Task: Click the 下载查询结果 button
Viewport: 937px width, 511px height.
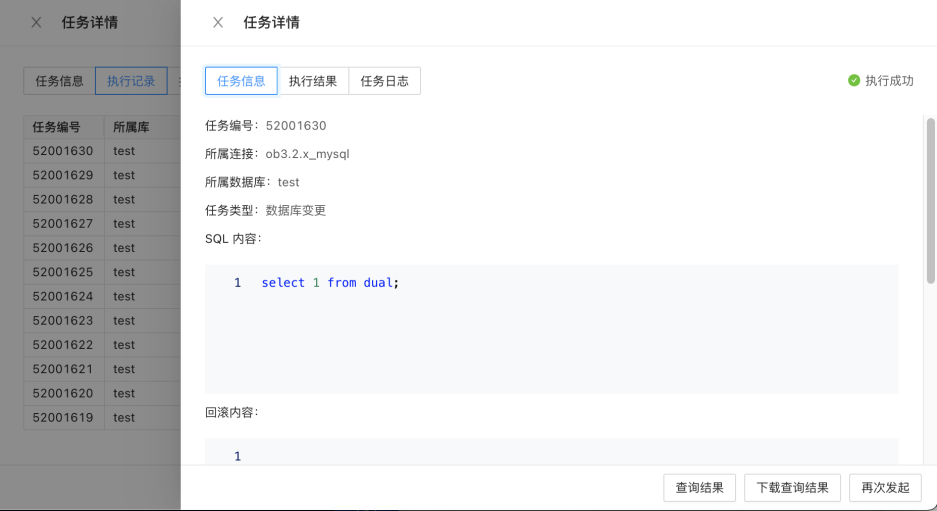Action: [x=792, y=488]
